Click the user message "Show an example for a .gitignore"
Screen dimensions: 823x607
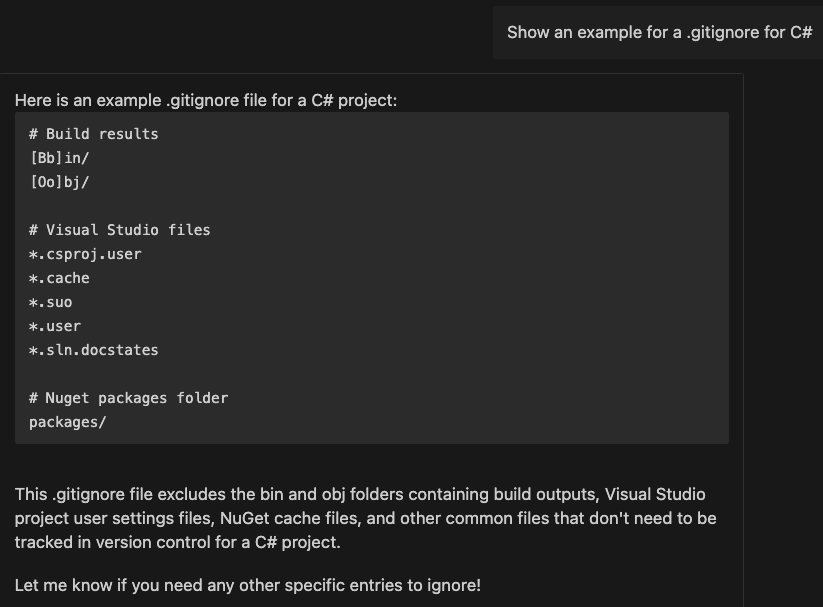(659, 32)
